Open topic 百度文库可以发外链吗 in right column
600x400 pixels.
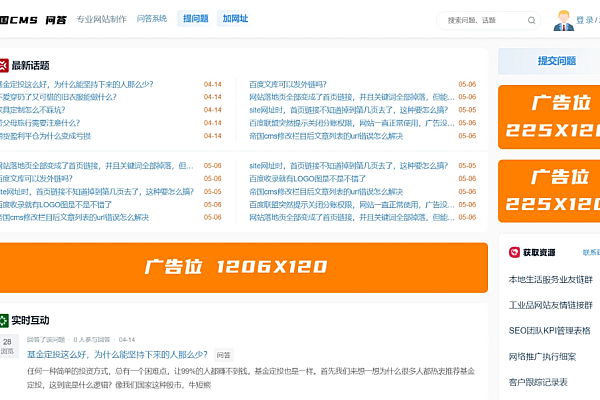coord(290,84)
